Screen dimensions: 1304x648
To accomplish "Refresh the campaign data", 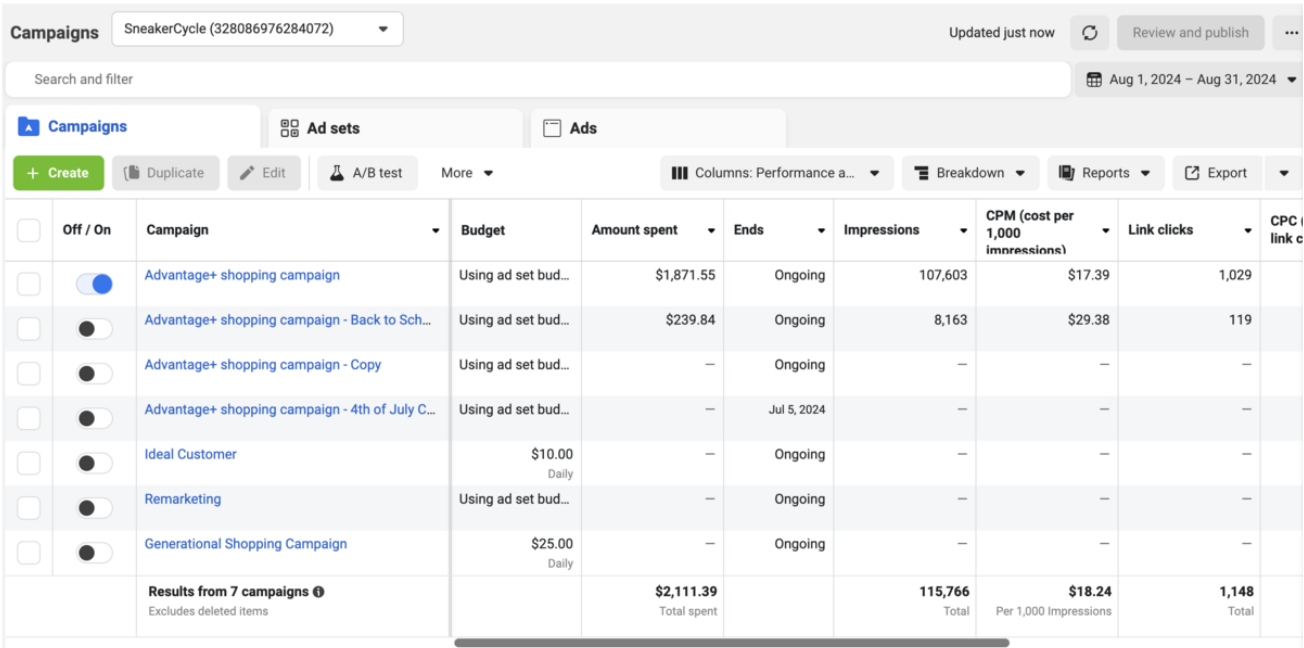I will click(x=1089, y=32).
